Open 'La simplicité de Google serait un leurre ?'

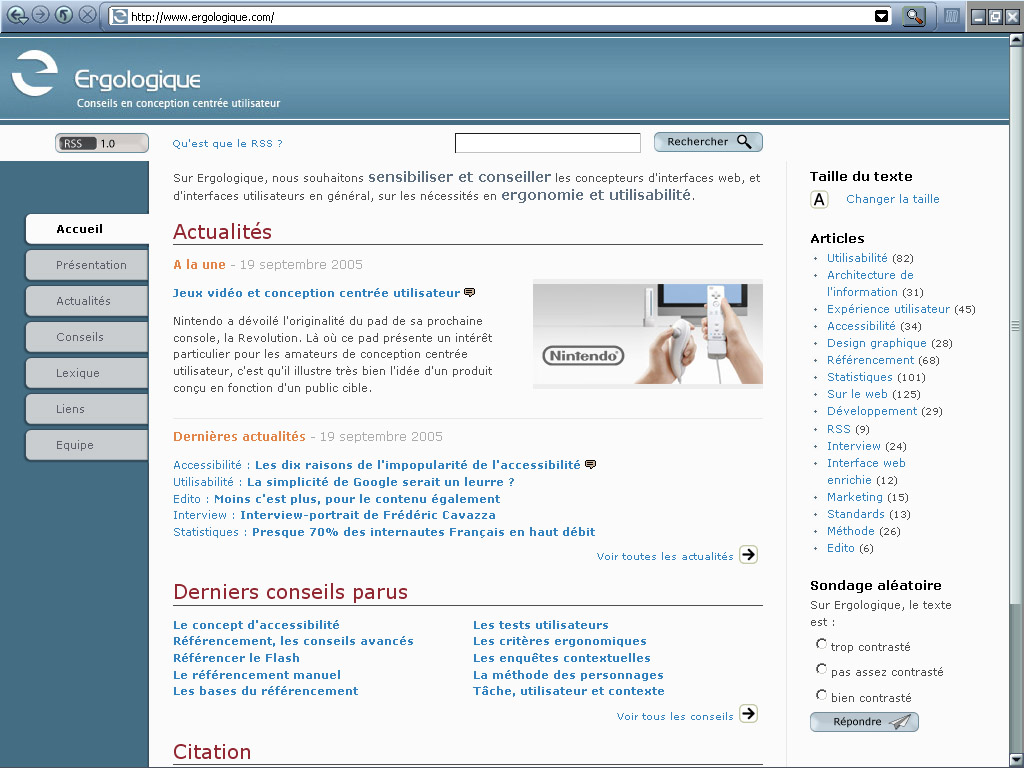(x=381, y=482)
